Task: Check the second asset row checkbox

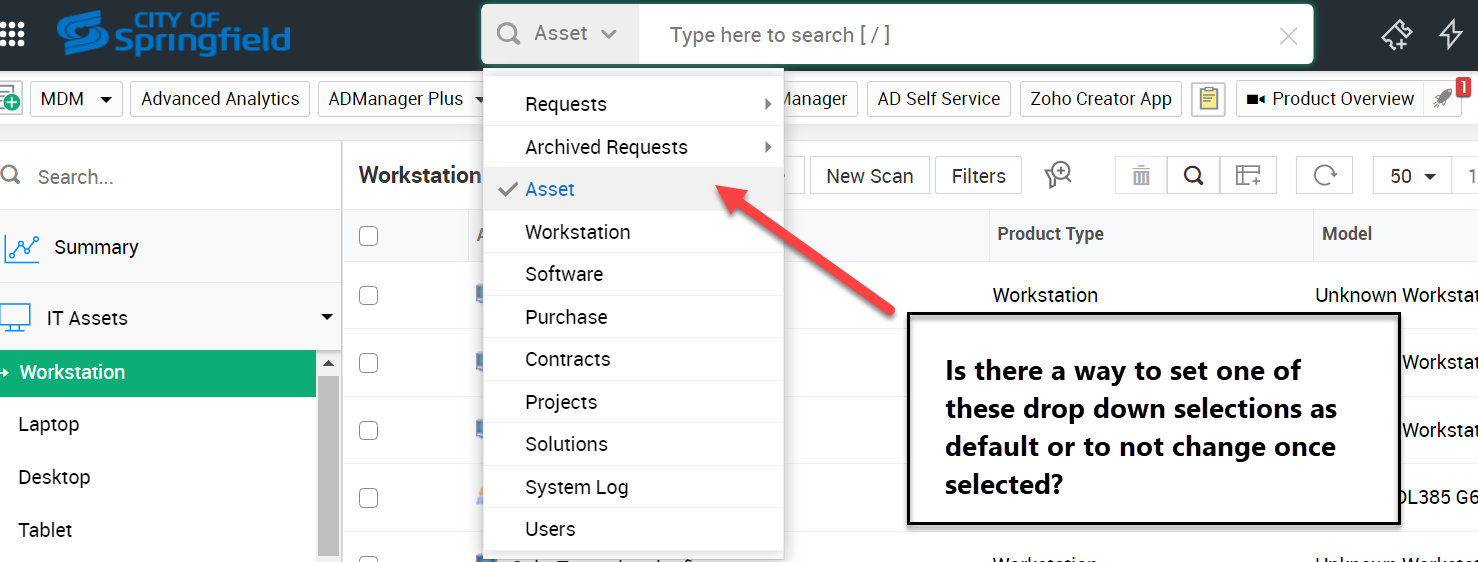Action: pyautogui.click(x=368, y=363)
